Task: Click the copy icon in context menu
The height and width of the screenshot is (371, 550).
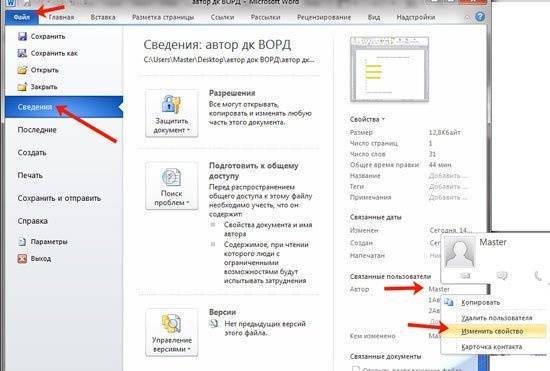Action: 449,302
